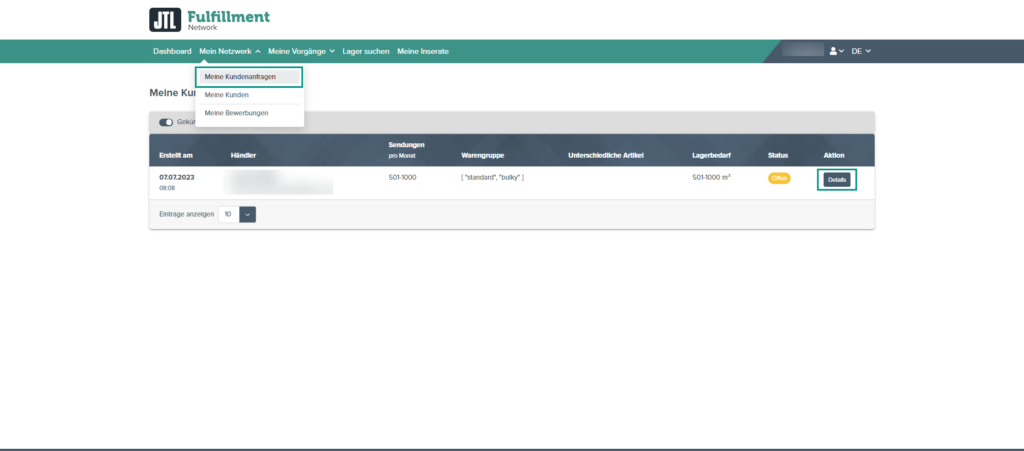1024x451 pixels.
Task: Open the DE language selector
Action: [x=861, y=51]
